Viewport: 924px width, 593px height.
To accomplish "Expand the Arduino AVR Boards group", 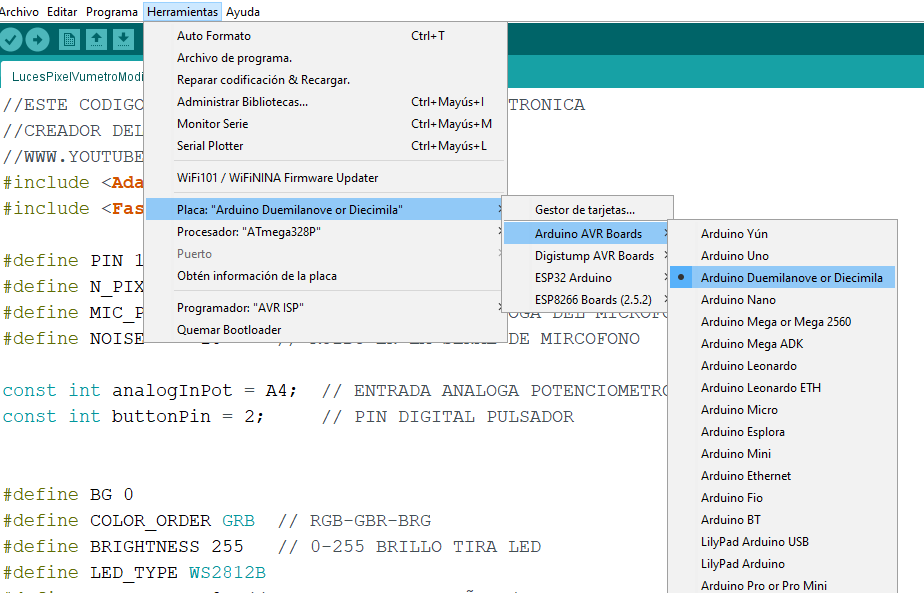I will 587,234.
